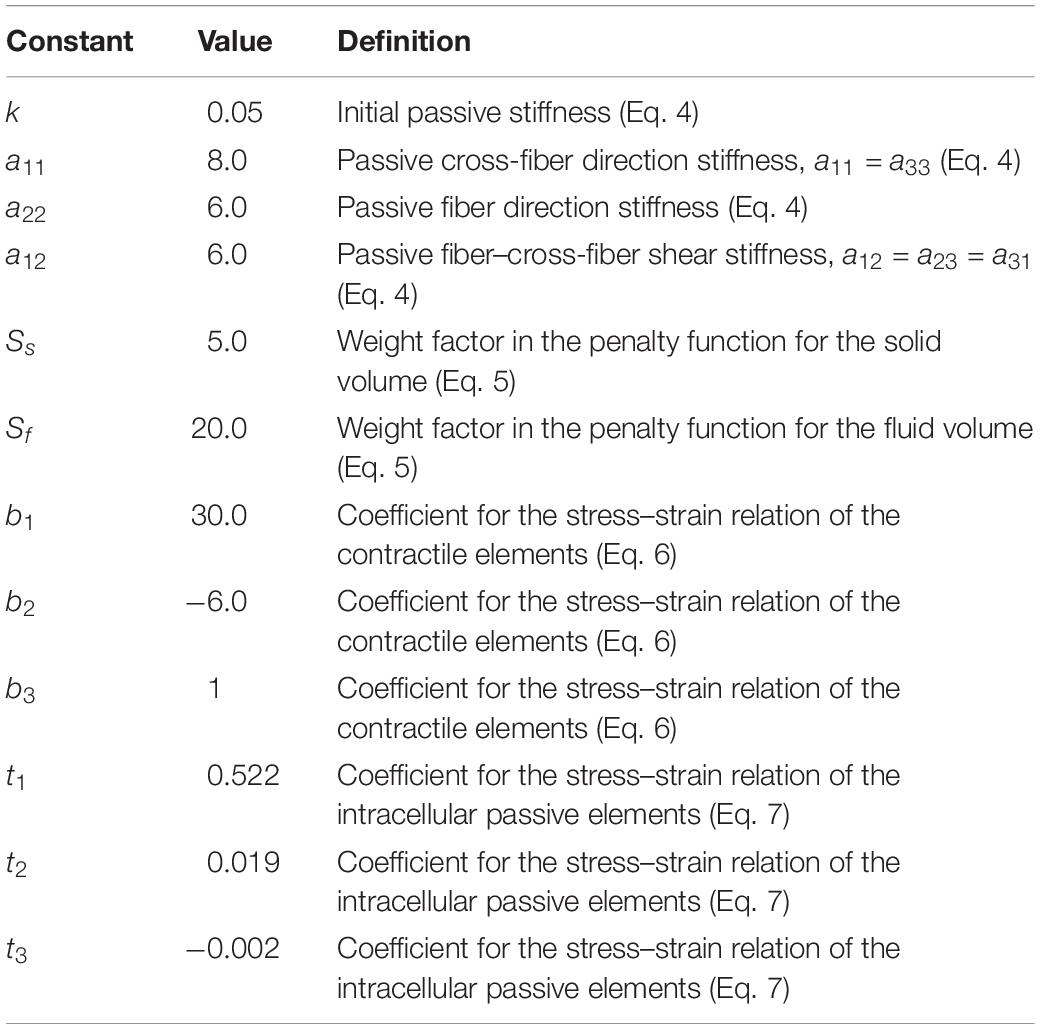1040x1029 pixels.
Task: Click the 30.0 value for b1
Action: click(219, 515)
